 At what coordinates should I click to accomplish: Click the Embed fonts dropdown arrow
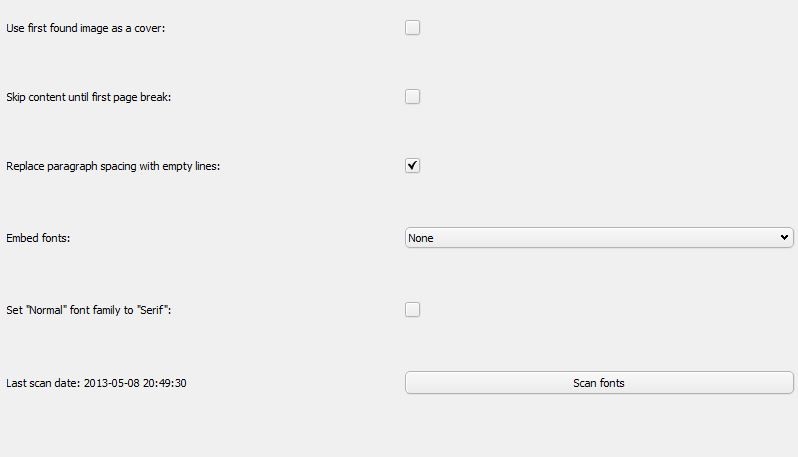(x=784, y=238)
